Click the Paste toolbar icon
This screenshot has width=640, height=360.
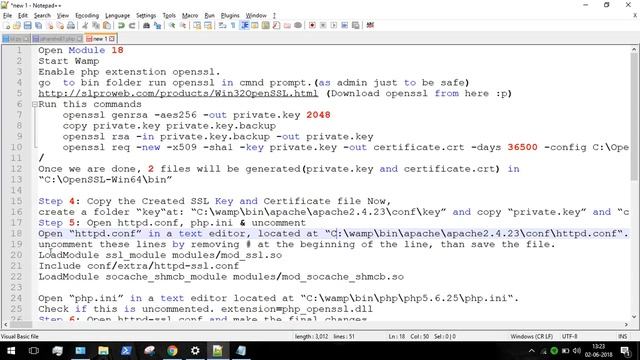click(107, 25)
